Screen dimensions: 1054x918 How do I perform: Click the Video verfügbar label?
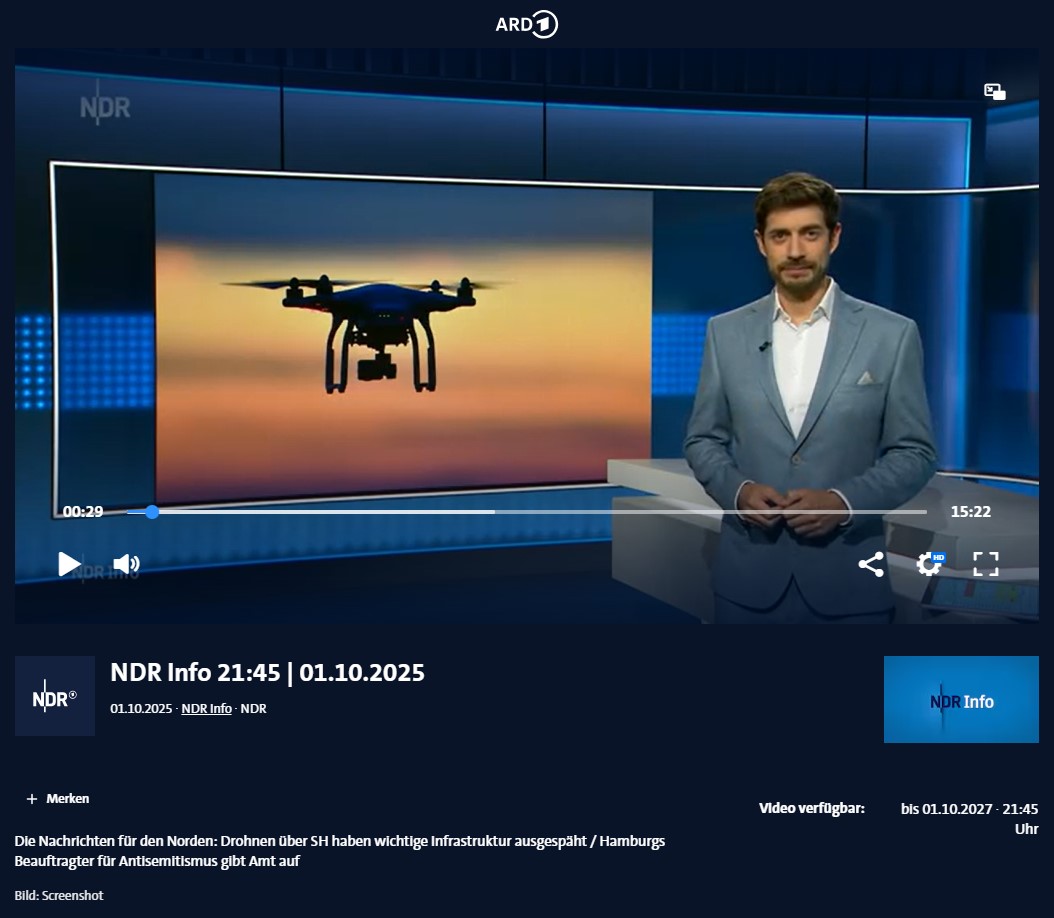tap(812, 808)
